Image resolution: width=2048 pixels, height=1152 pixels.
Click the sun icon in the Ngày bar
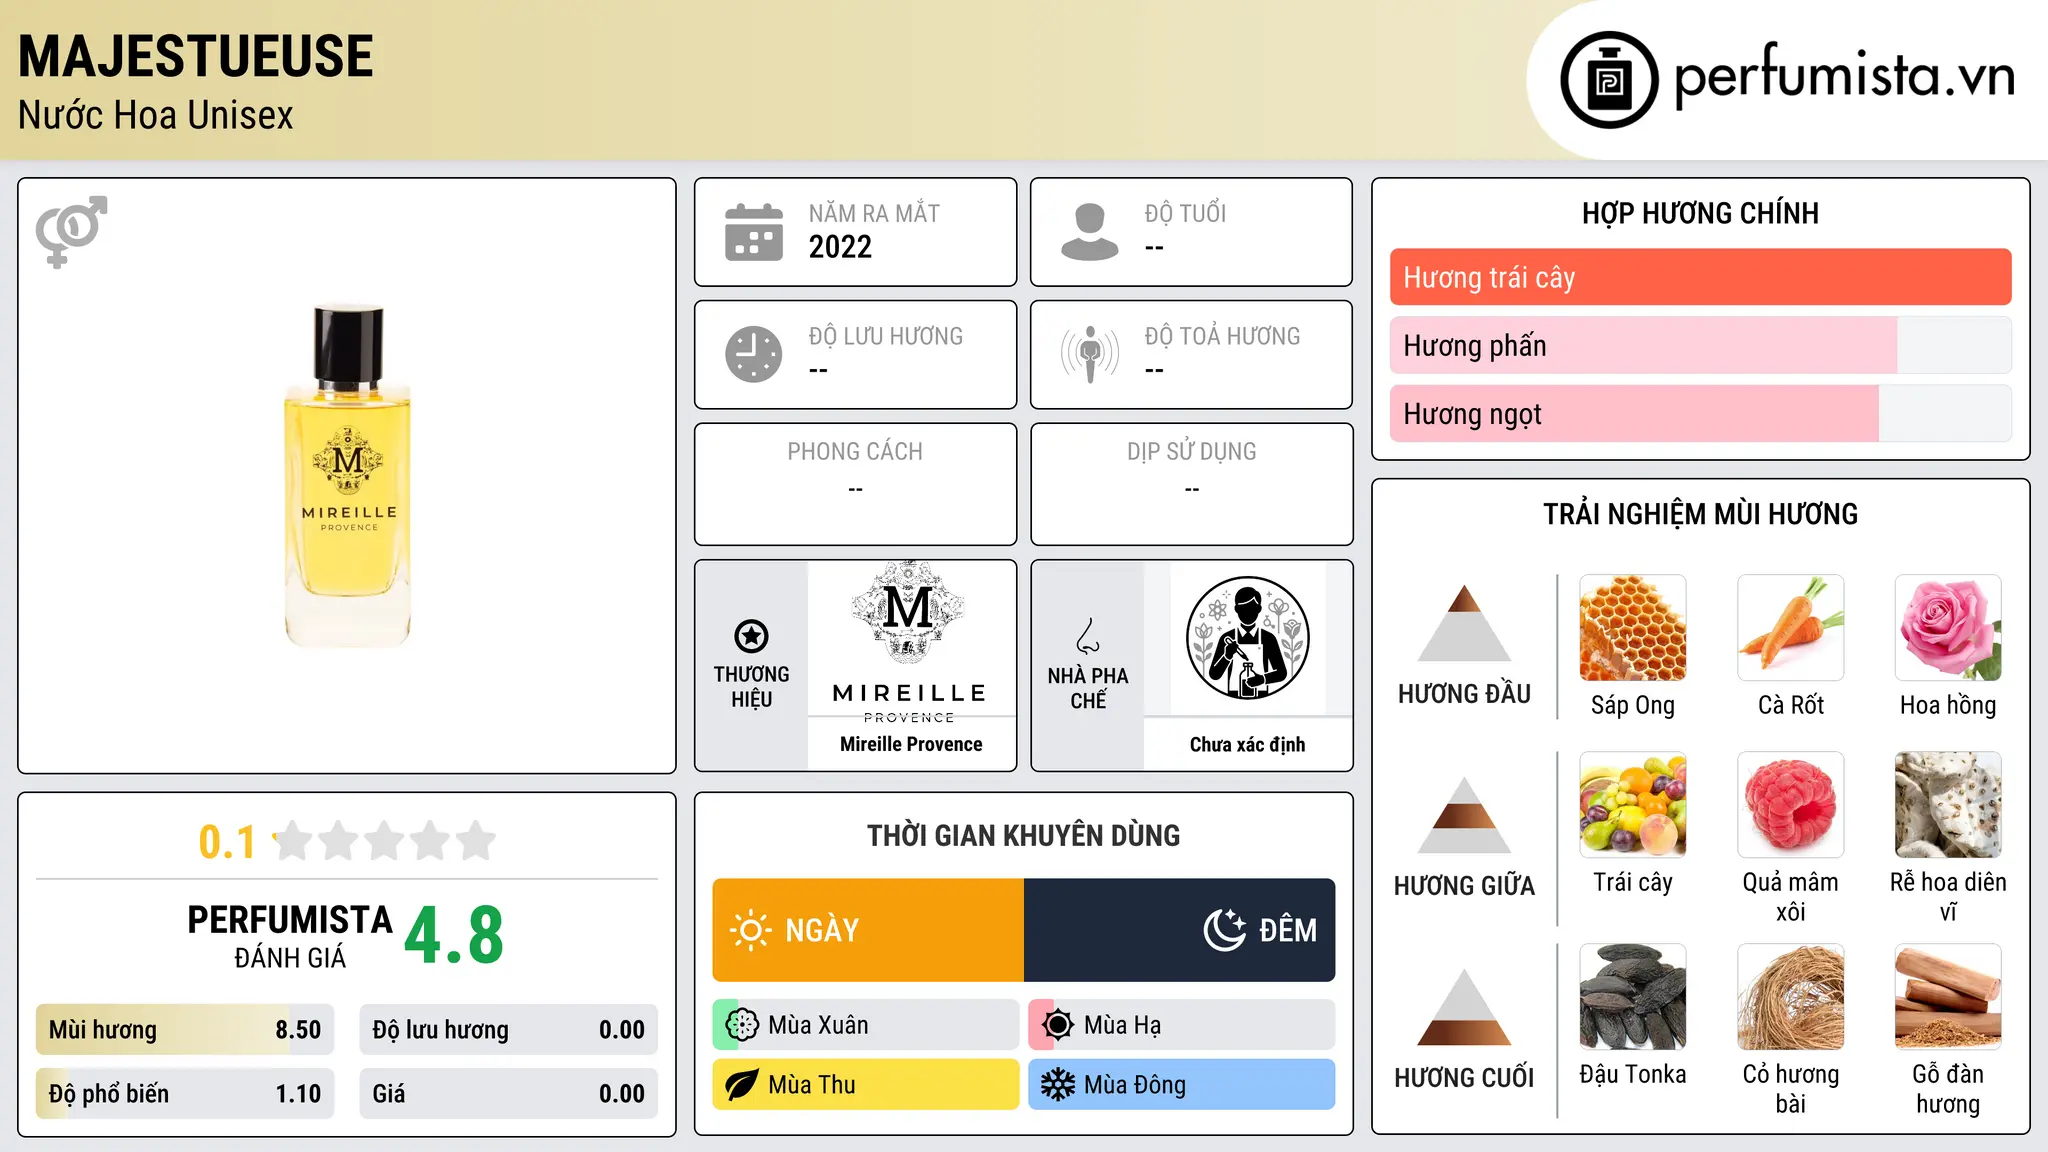[750, 930]
